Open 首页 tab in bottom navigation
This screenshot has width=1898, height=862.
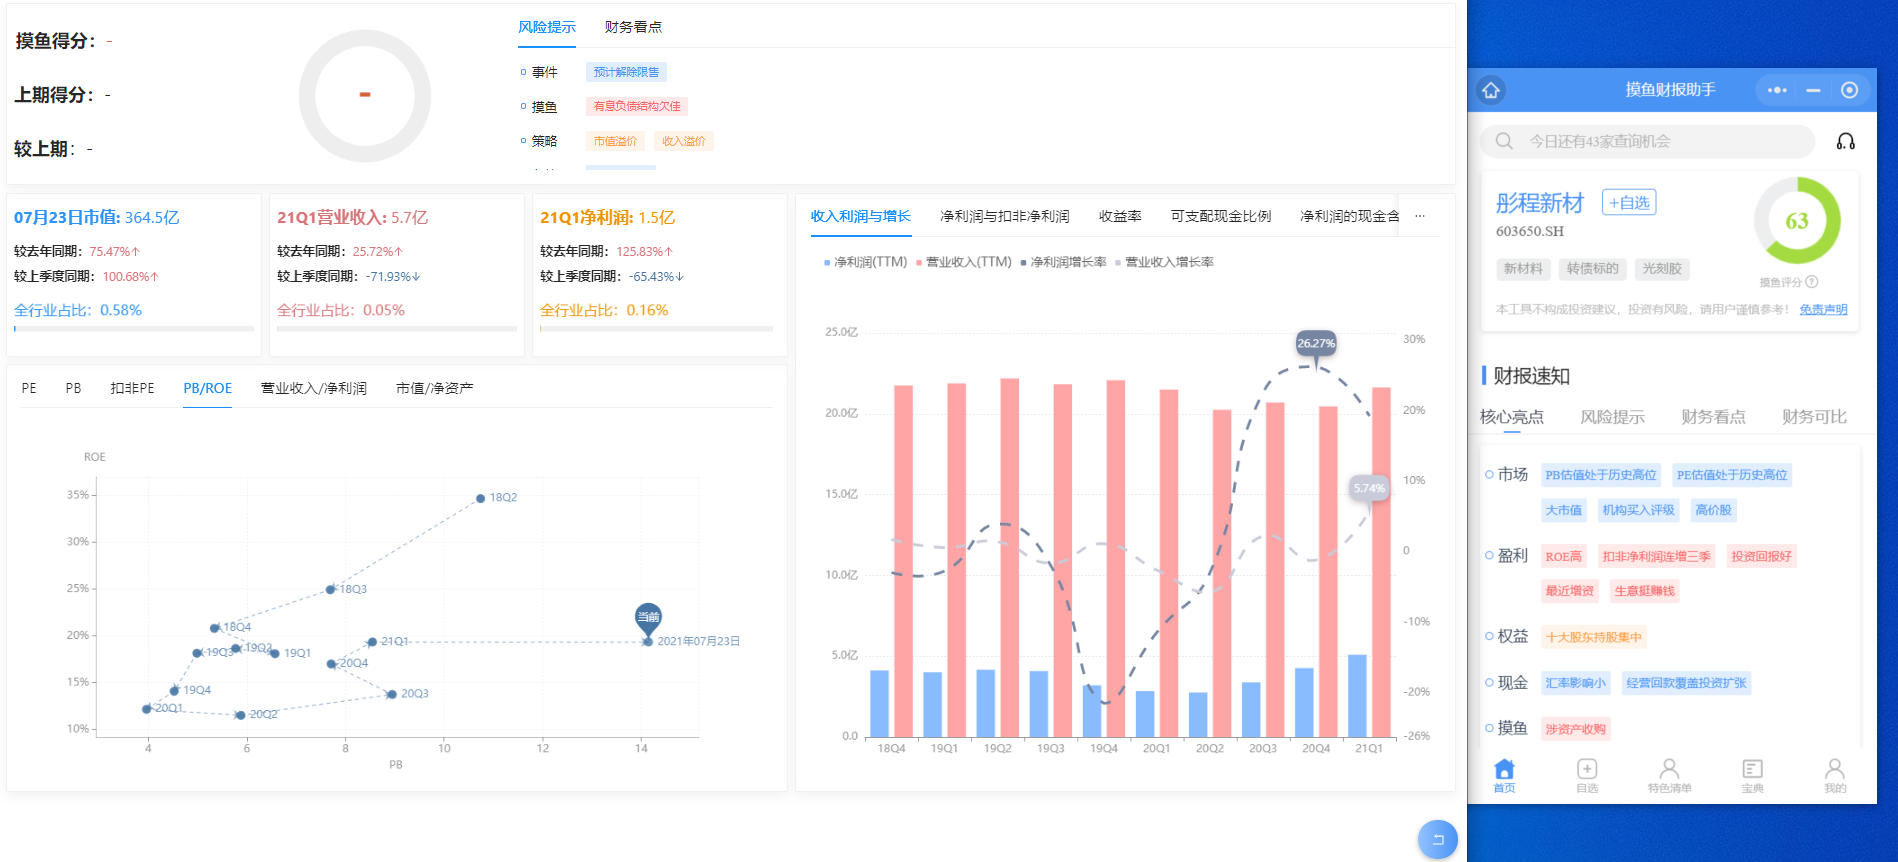coord(1504,775)
